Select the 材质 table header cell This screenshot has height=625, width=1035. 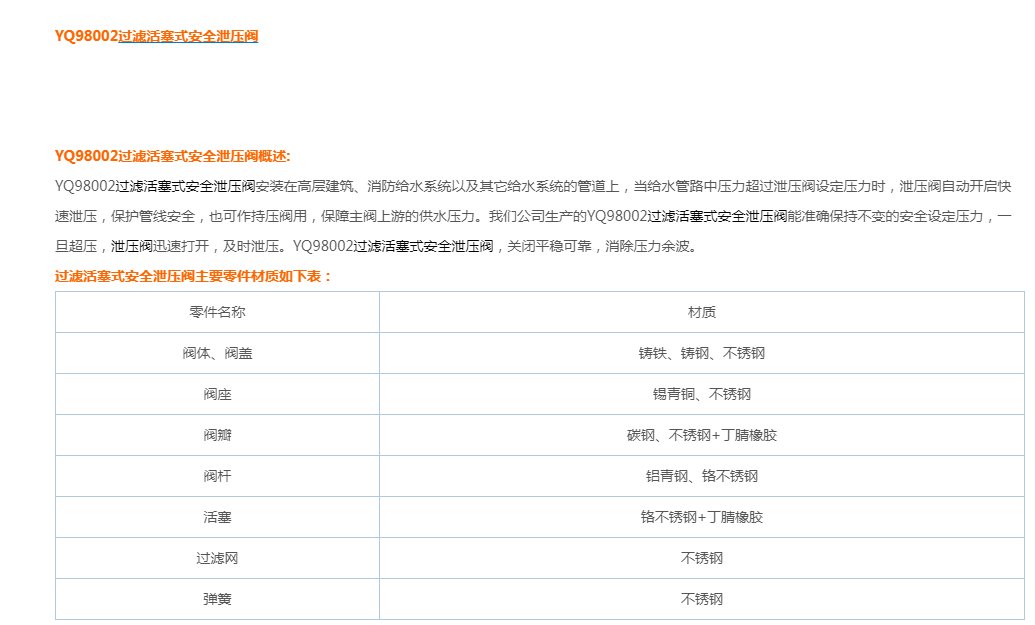coord(701,312)
